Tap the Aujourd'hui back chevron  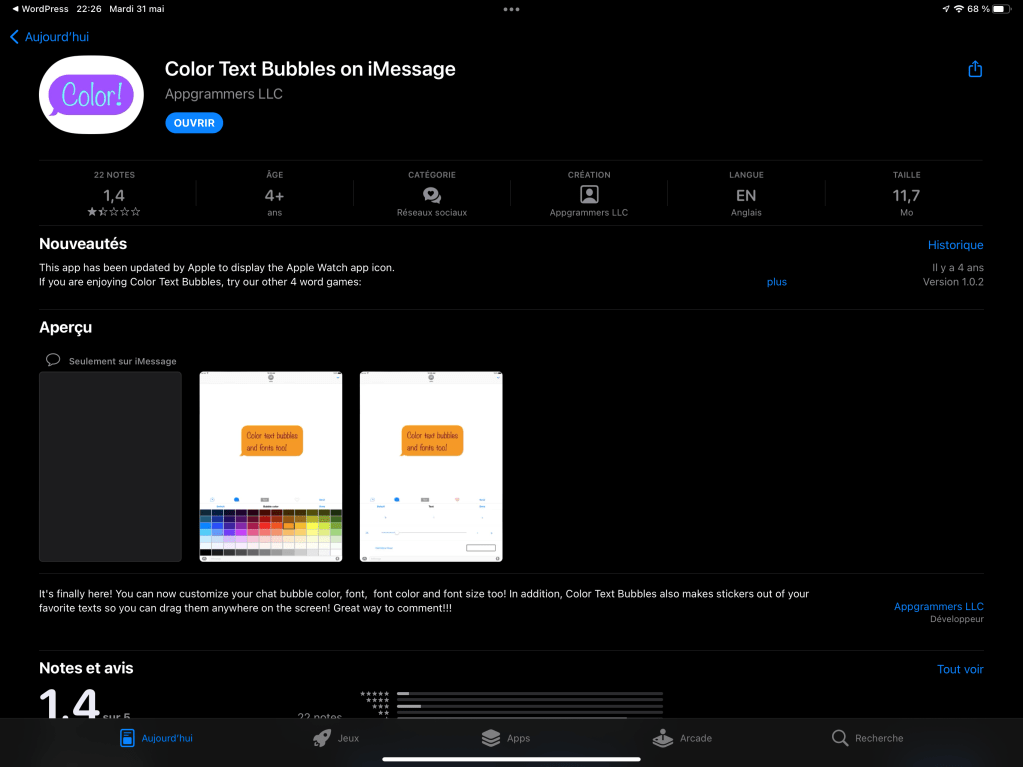coord(14,37)
